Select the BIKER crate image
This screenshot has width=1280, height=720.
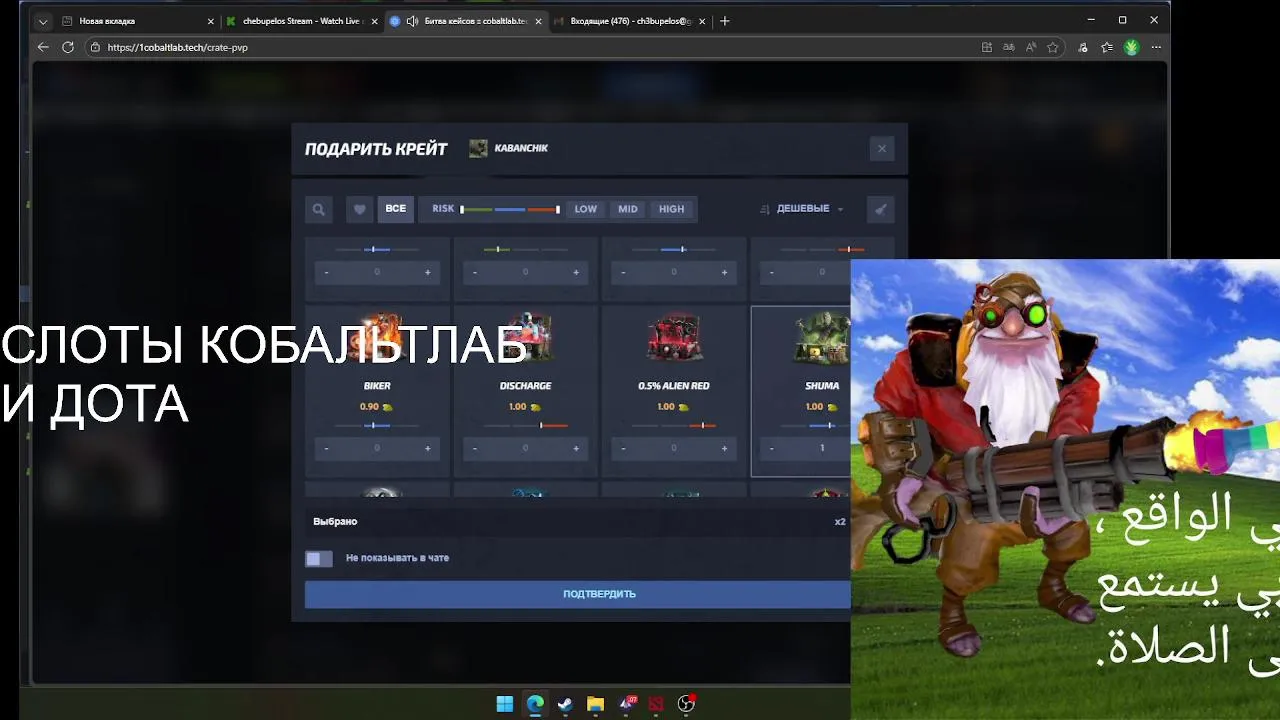377,340
